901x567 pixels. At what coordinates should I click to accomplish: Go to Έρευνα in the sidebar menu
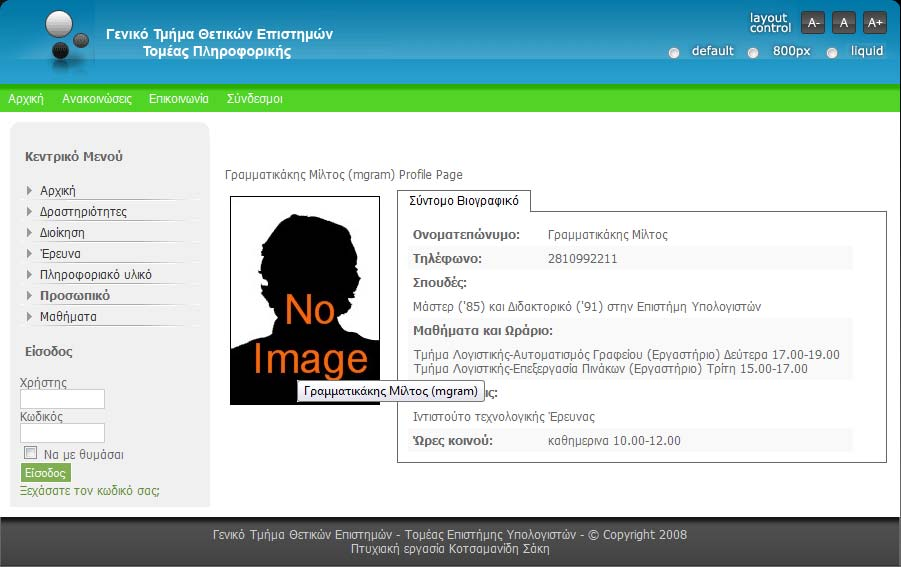(x=60, y=253)
